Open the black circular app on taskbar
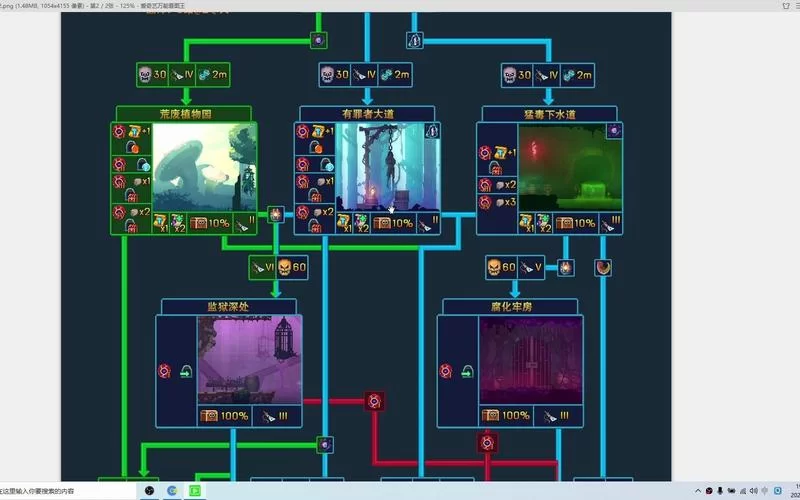The height and width of the screenshot is (500, 800). tap(149, 491)
